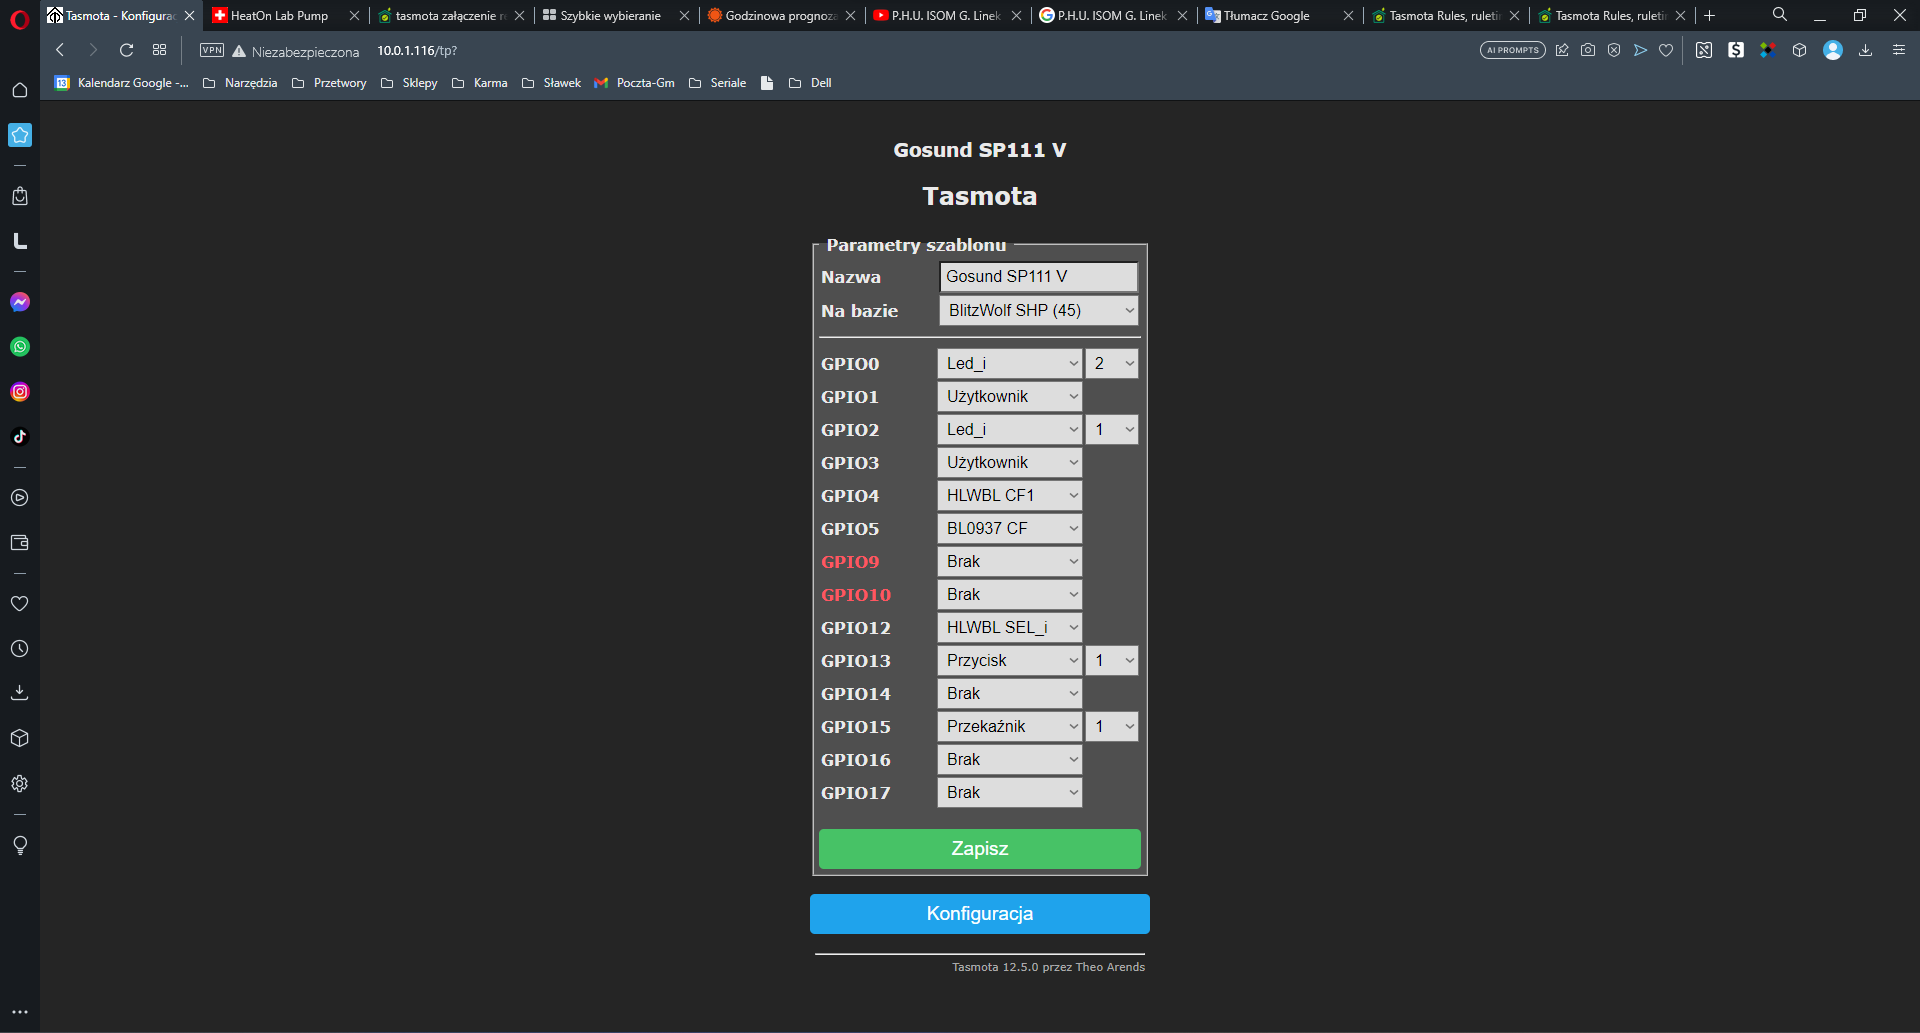1920x1033 pixels.
Task: Open Messenger in the Opera sidebar
Action: pyautogui.click(x=20, y=302)
